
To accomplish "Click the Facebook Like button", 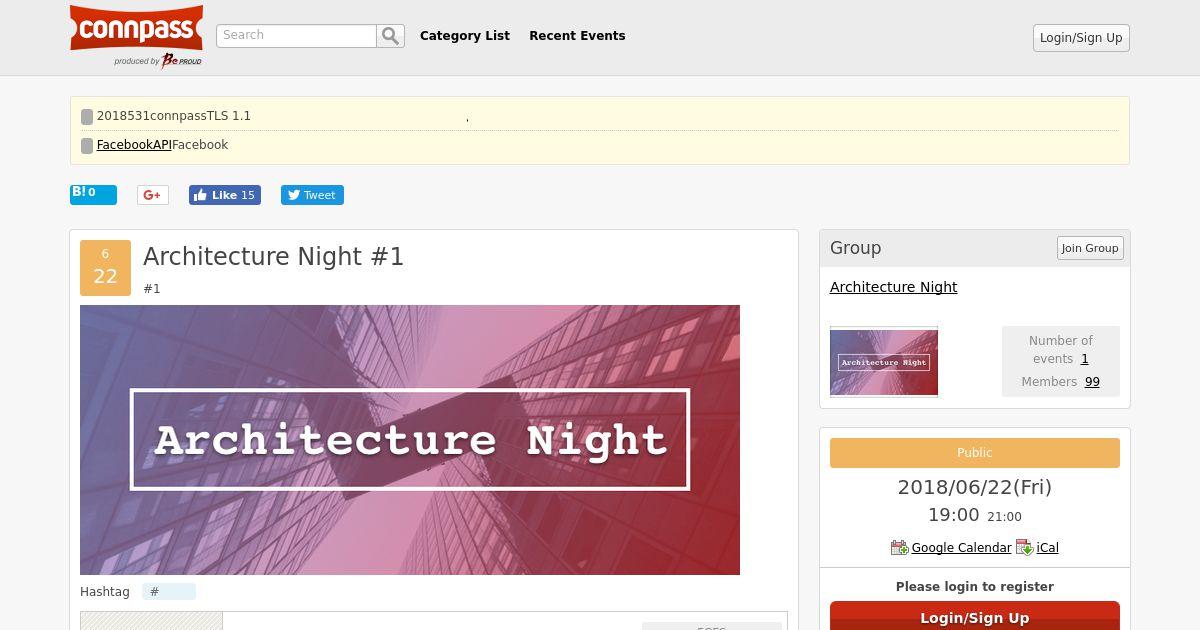I will tap(225, 195).
